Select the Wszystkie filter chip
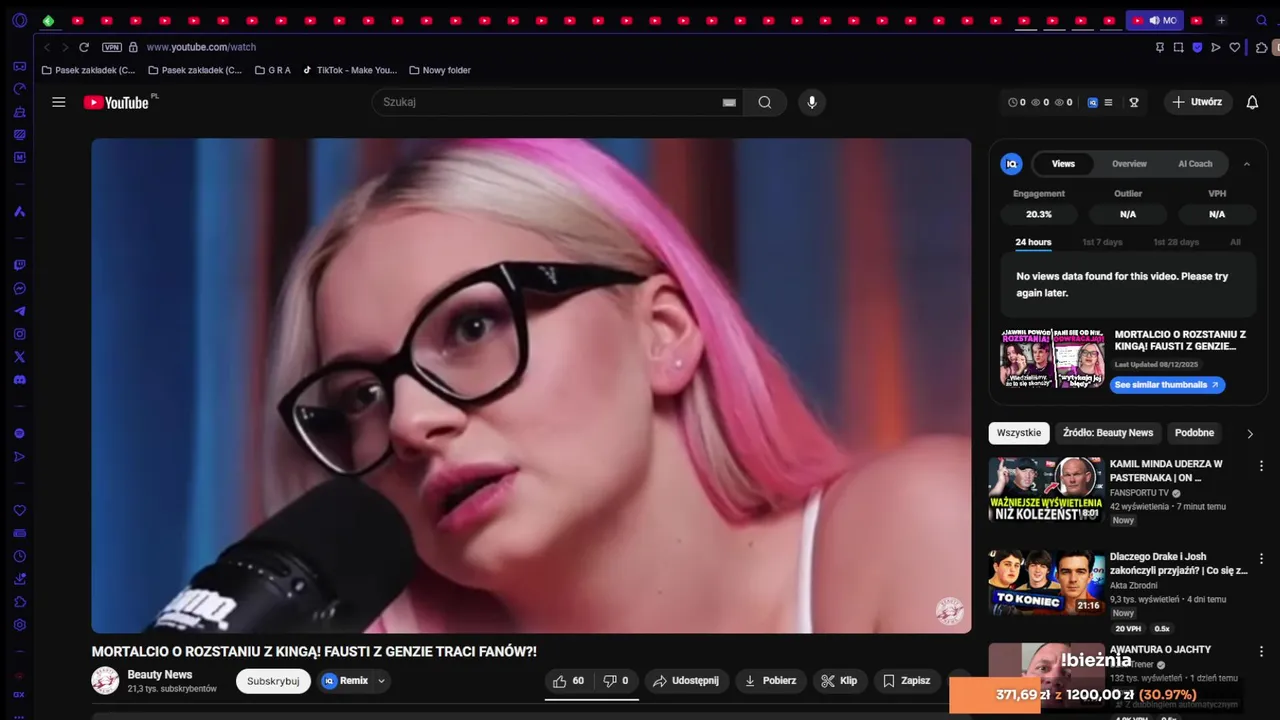Screen dimensions: 1280x720 tap(1019, 433)
